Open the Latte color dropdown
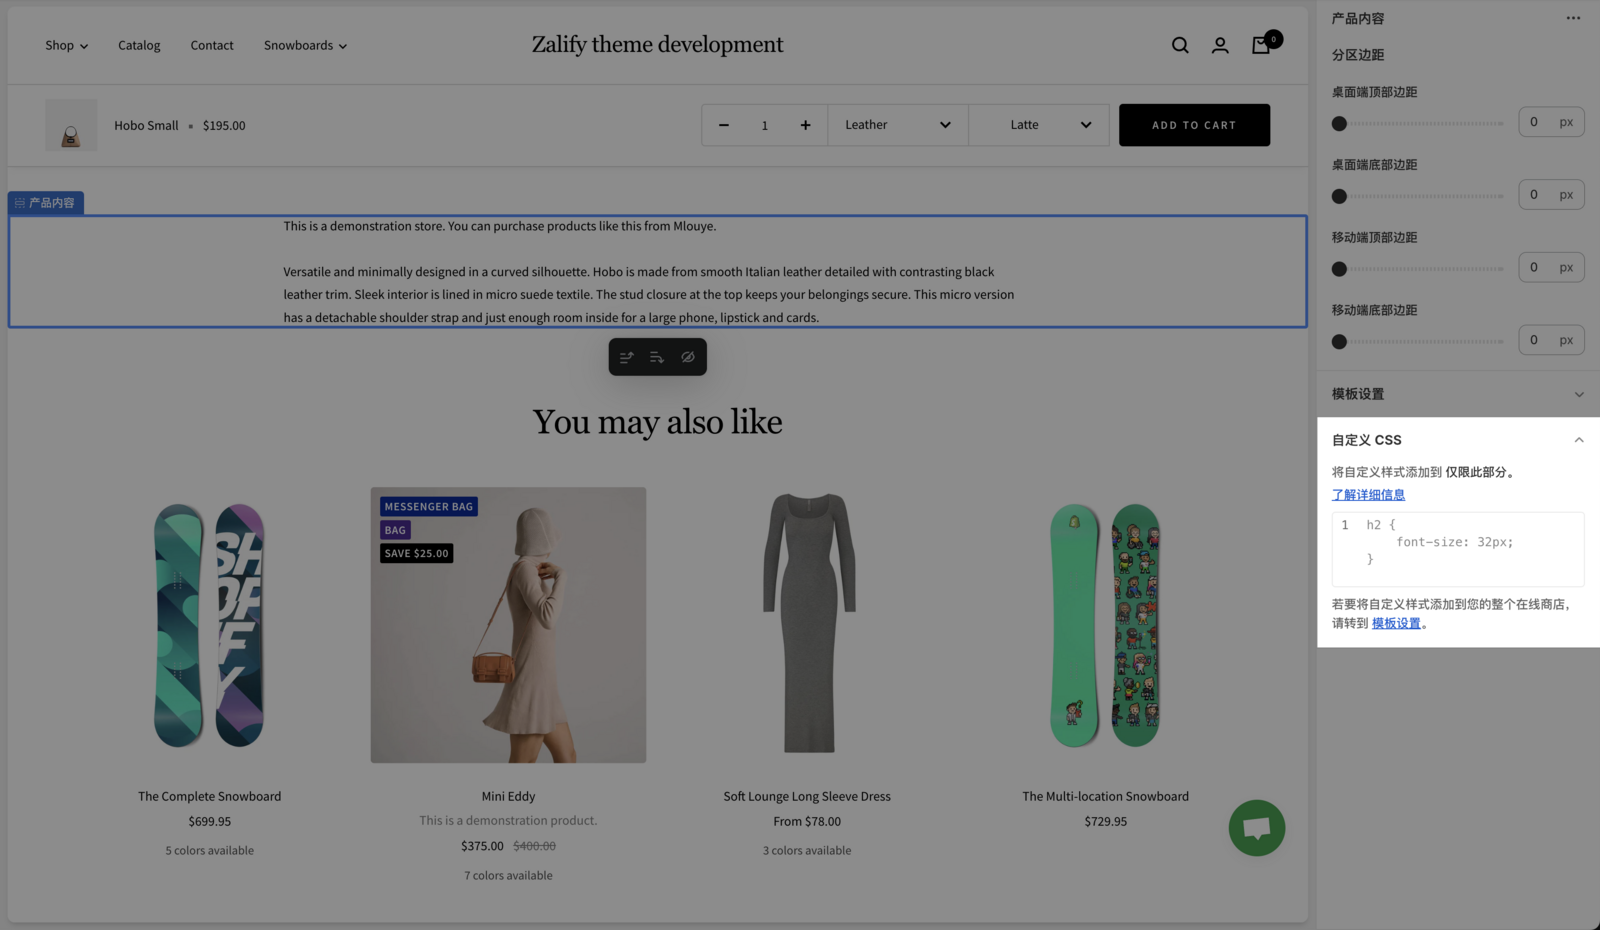Viewport: 1600px width, 930px height. 1038,126
